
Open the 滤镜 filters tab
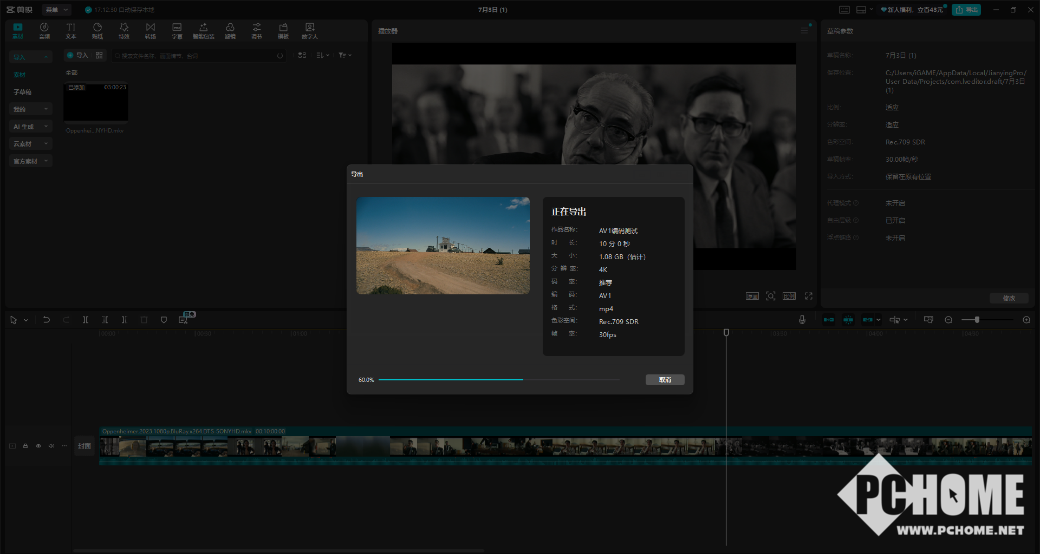point(230,31)
